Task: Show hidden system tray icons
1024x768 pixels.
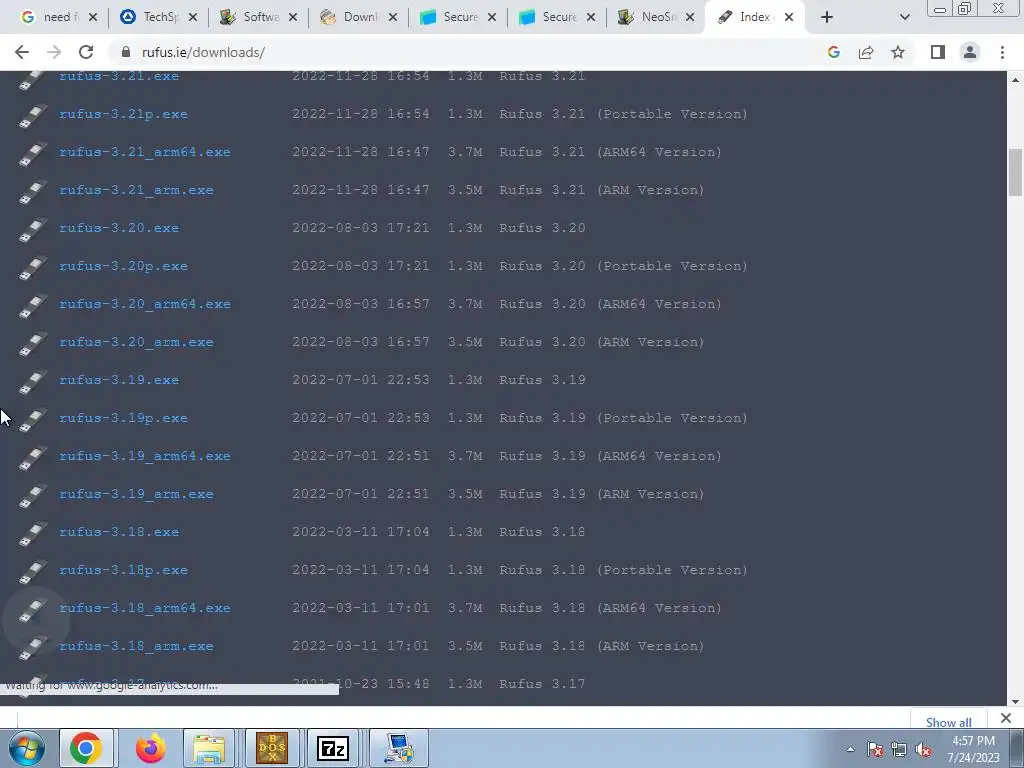Action: pos(850,749)
